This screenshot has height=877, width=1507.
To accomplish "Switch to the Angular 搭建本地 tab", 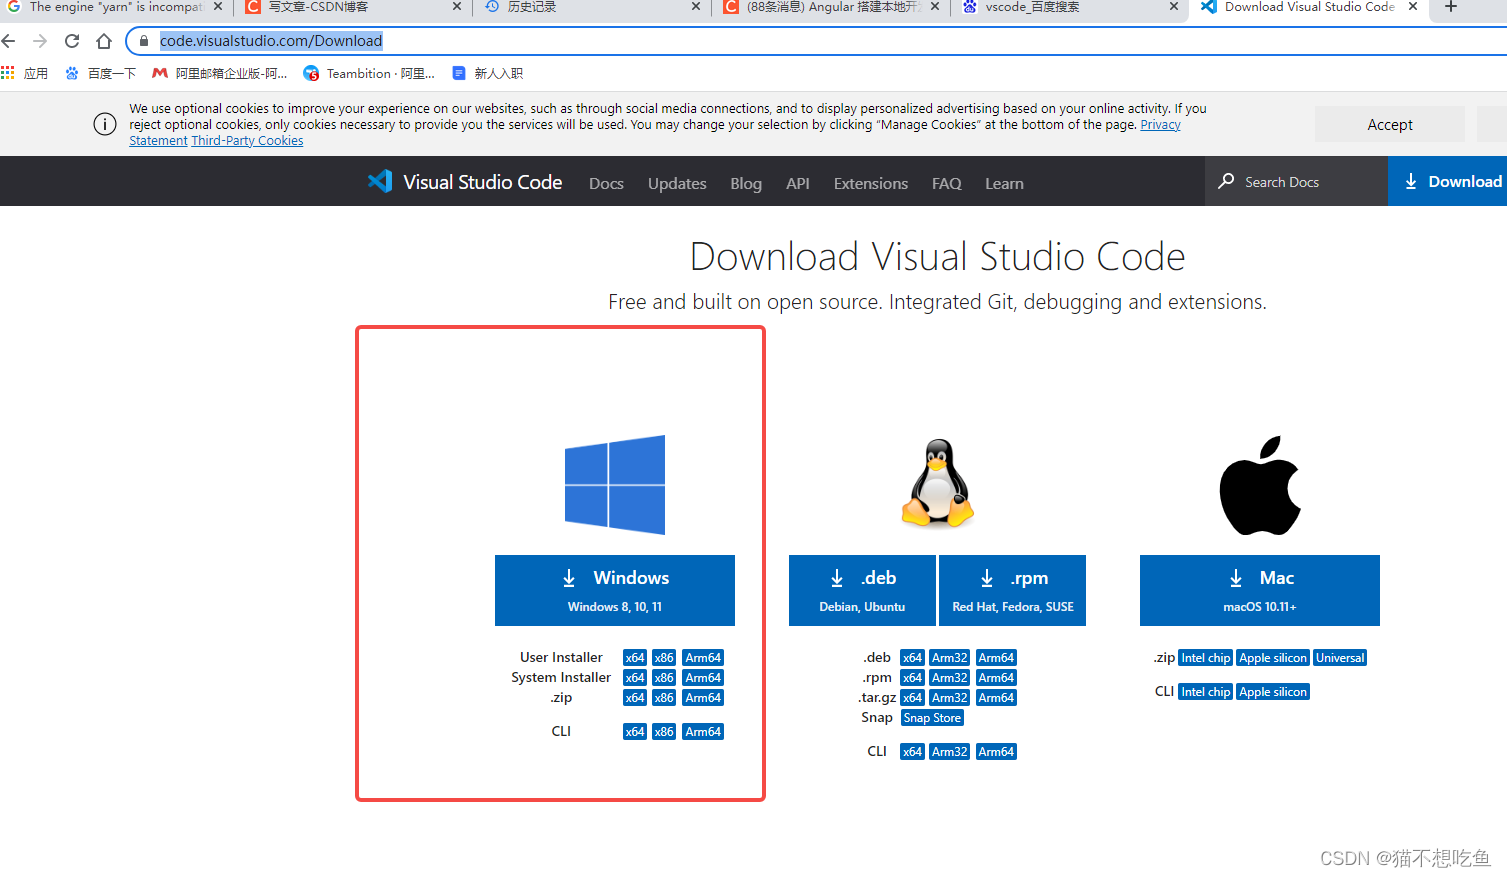I will point(830,7).
